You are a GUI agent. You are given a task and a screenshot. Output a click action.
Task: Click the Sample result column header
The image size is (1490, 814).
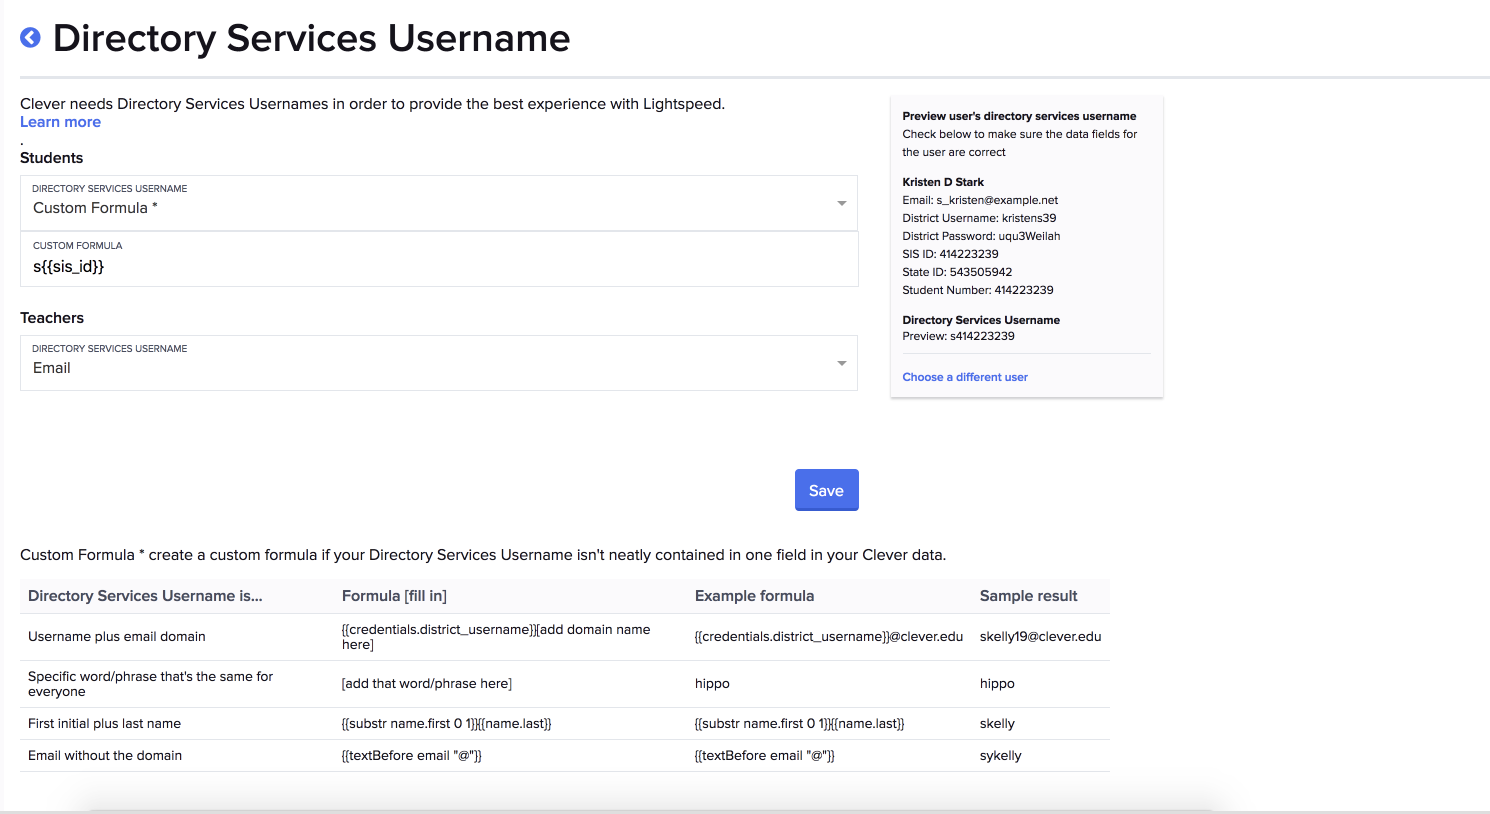click(x=1028, y=596)
